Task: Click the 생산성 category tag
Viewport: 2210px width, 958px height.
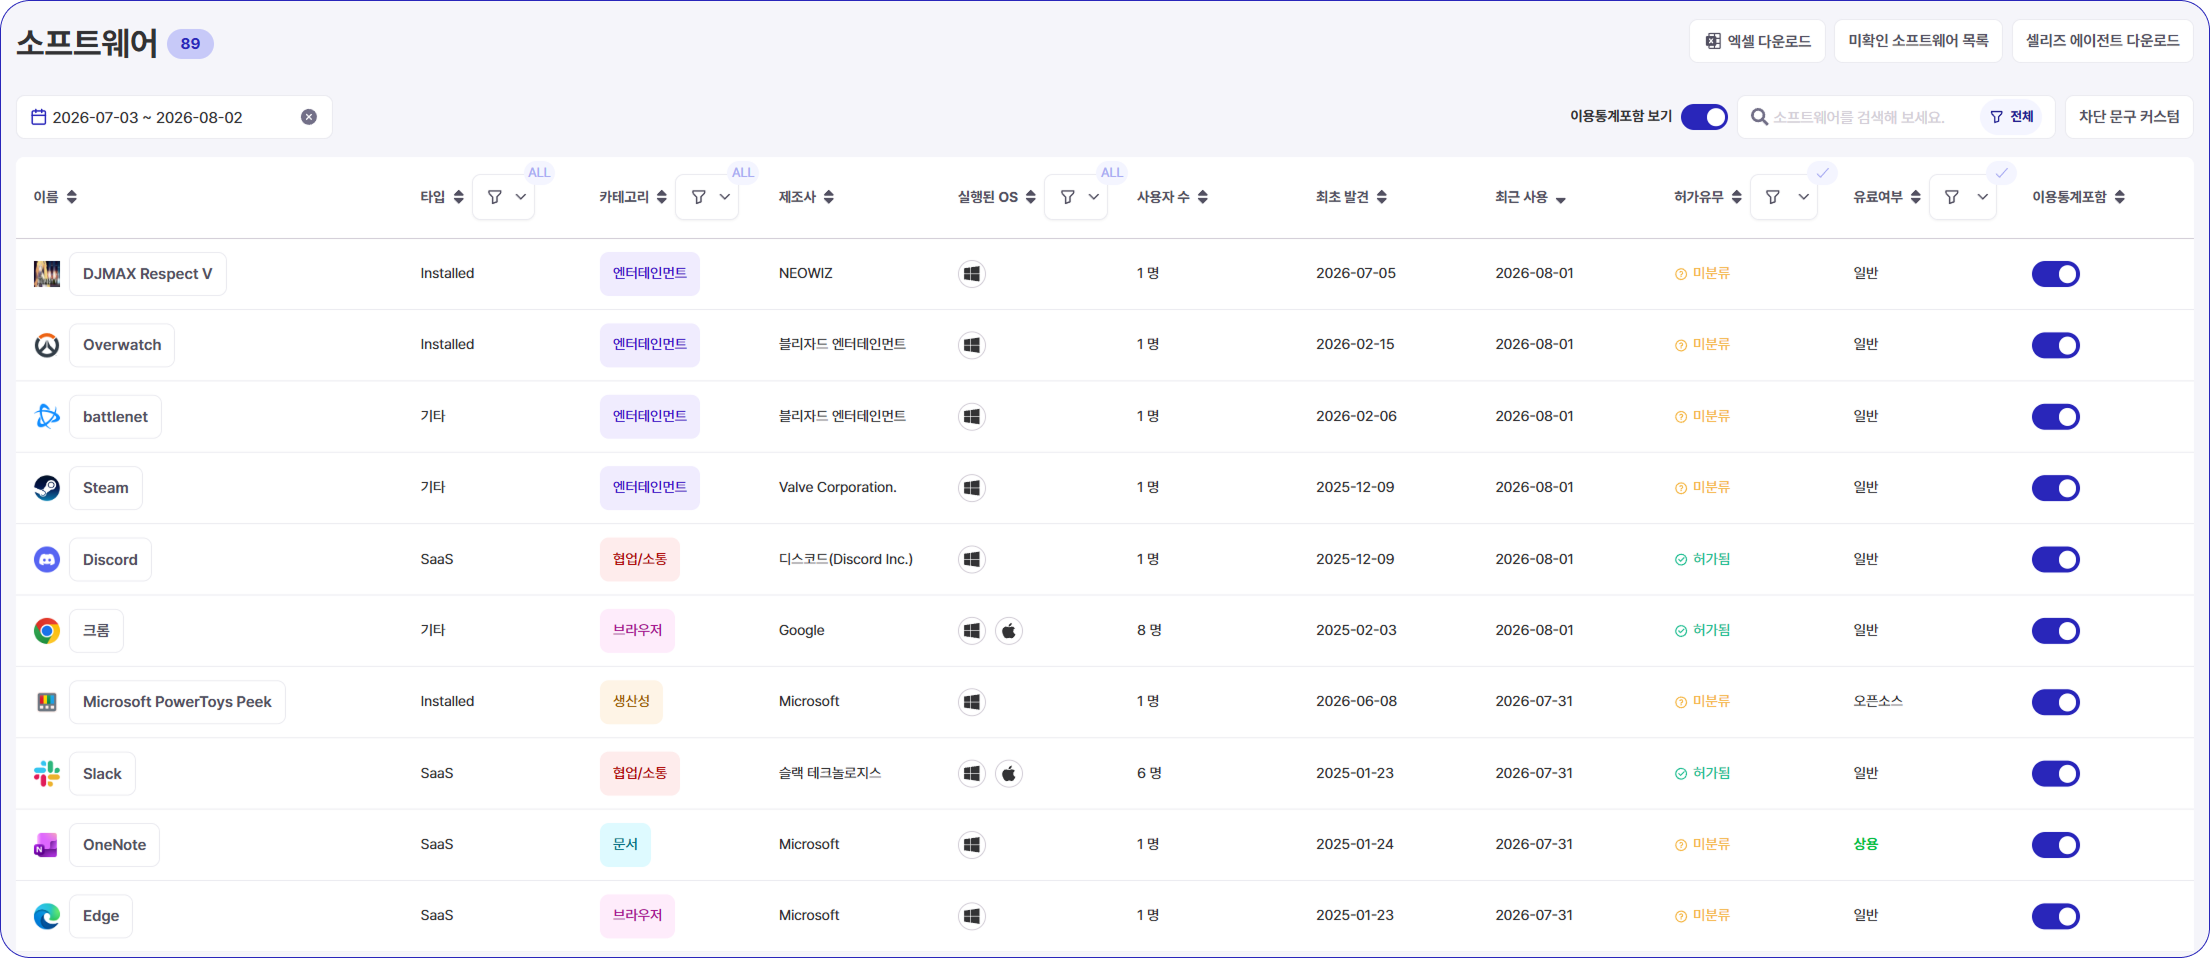Action: [631, 702]
